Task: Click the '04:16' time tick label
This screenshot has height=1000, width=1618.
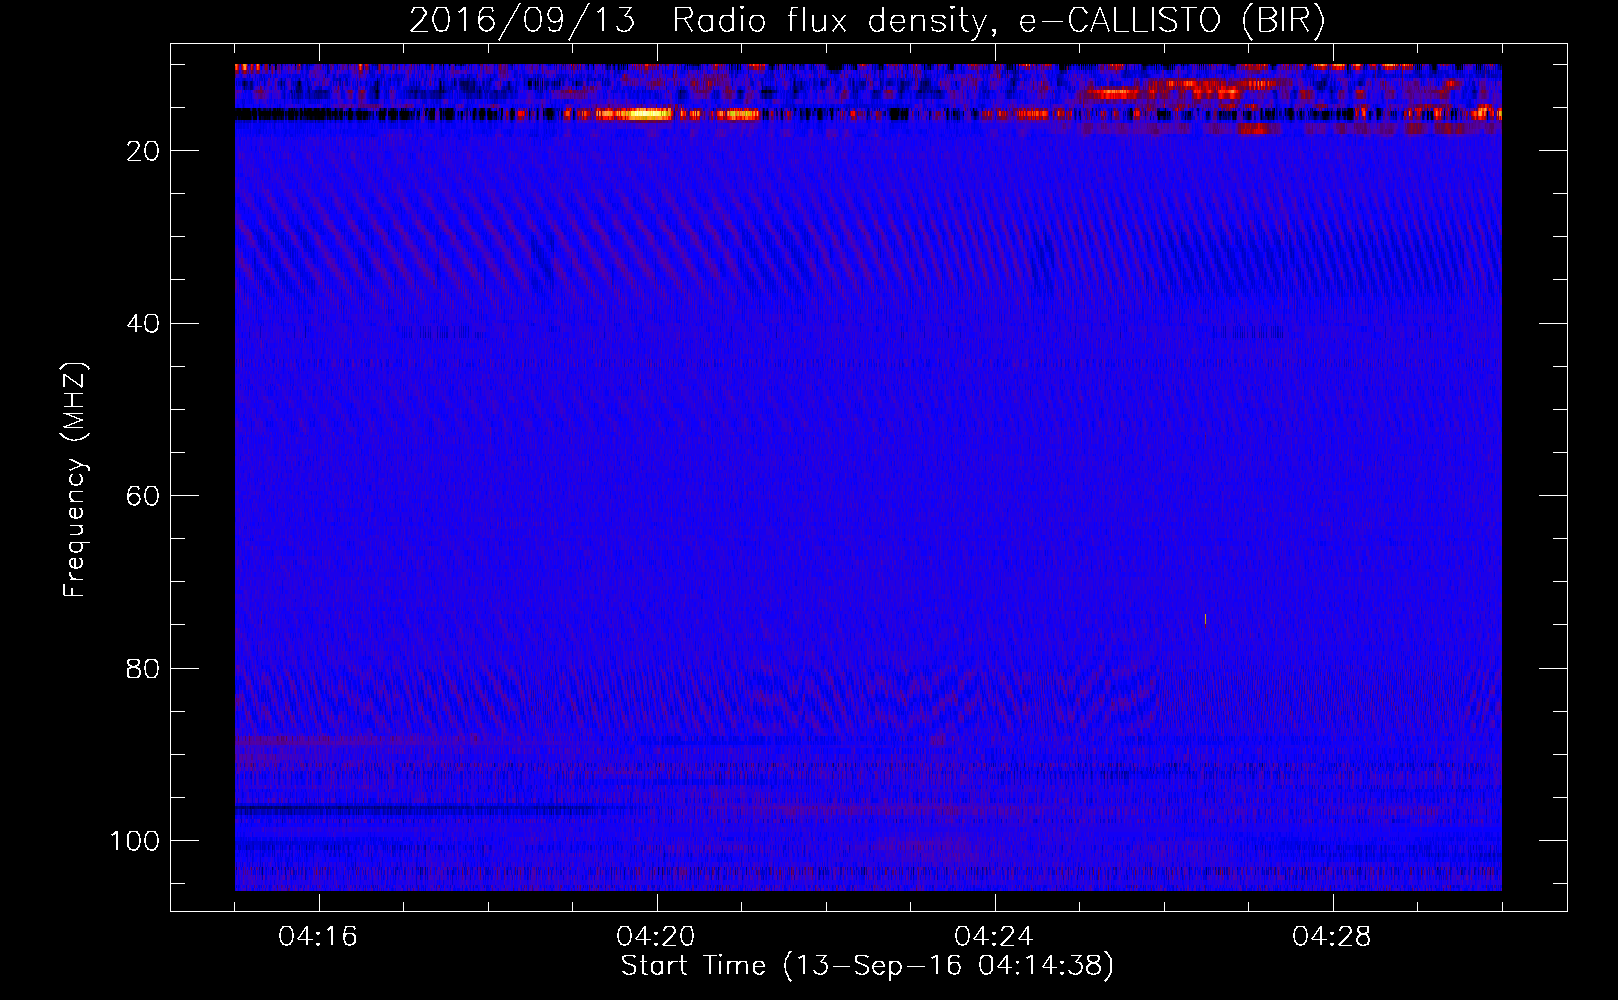Action: [x=318, y=937]
